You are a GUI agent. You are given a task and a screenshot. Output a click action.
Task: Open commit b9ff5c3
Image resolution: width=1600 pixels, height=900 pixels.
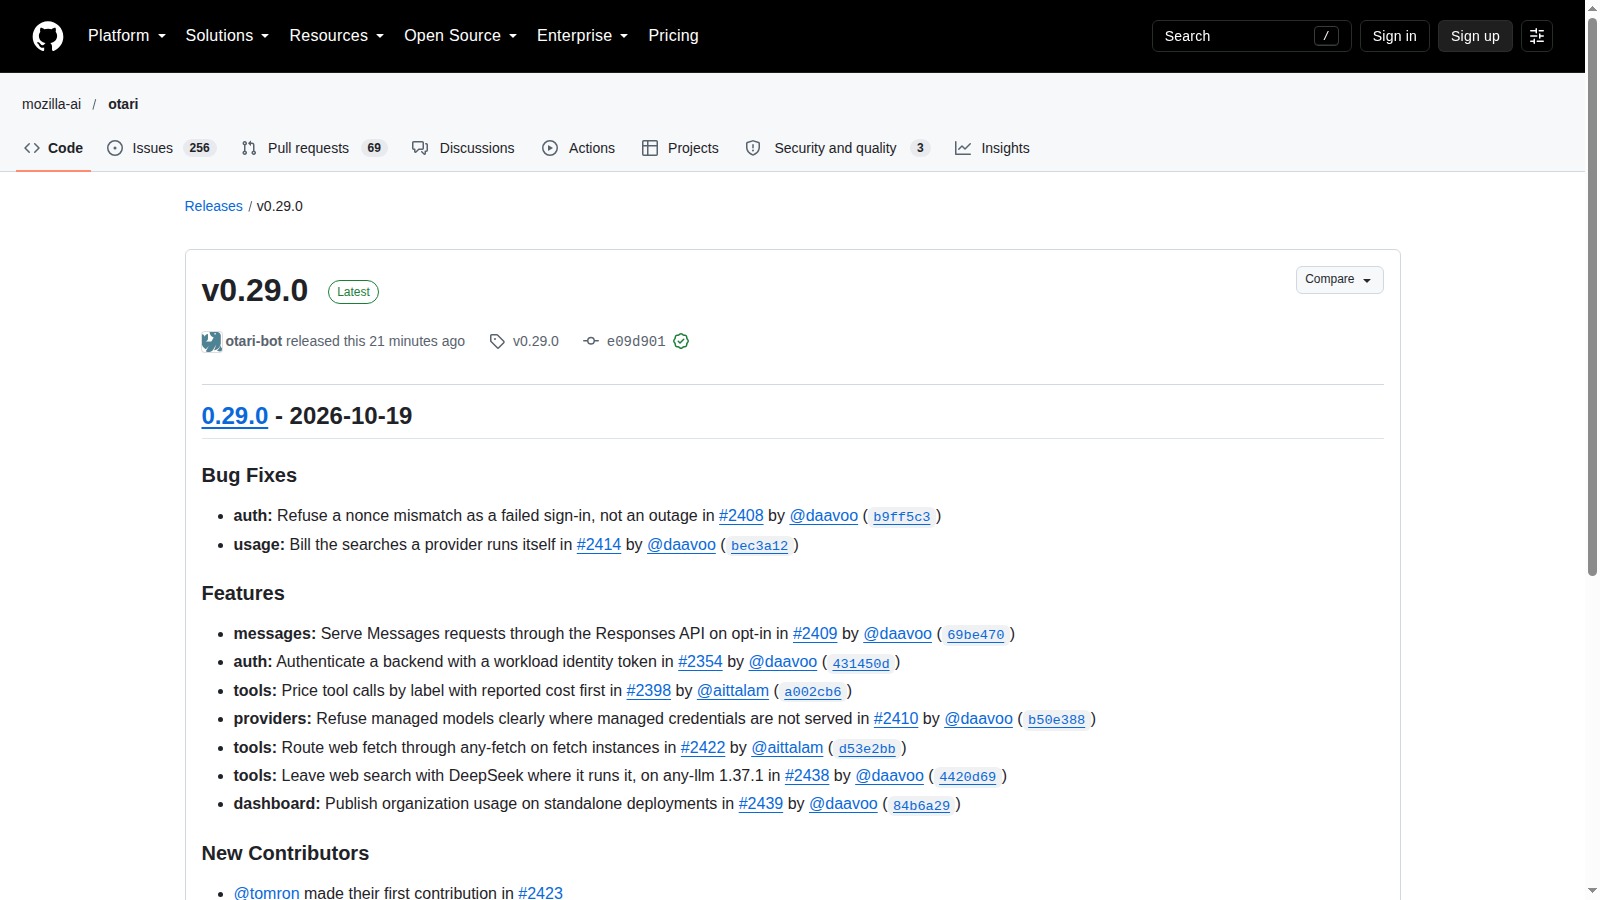(902, 517)
